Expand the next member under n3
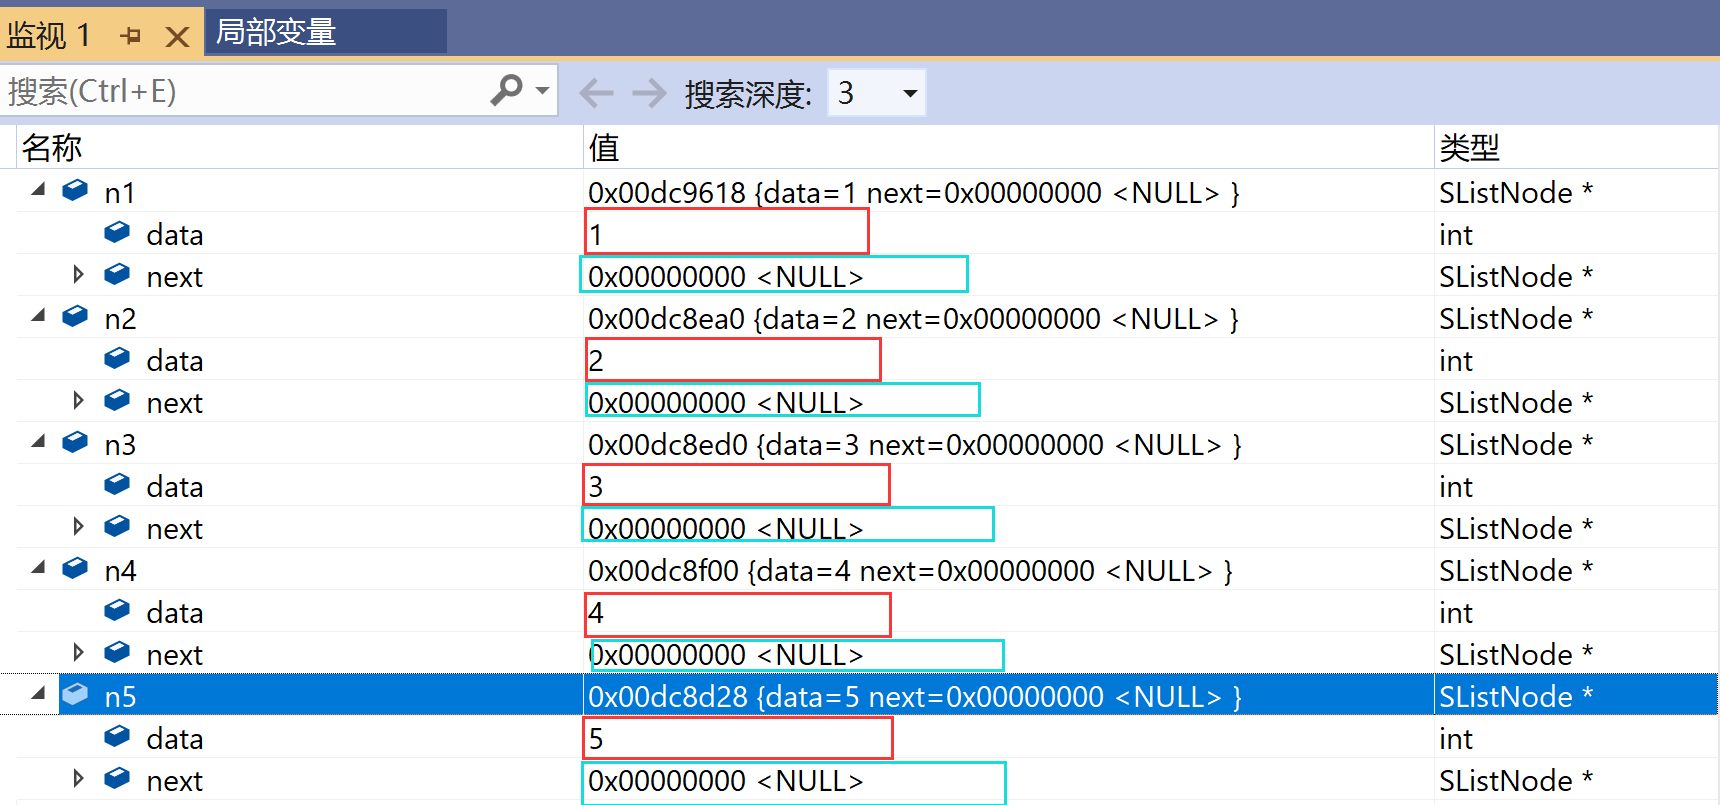The width and height of the screenshot is (1720, 805). [x=78, y=526]
